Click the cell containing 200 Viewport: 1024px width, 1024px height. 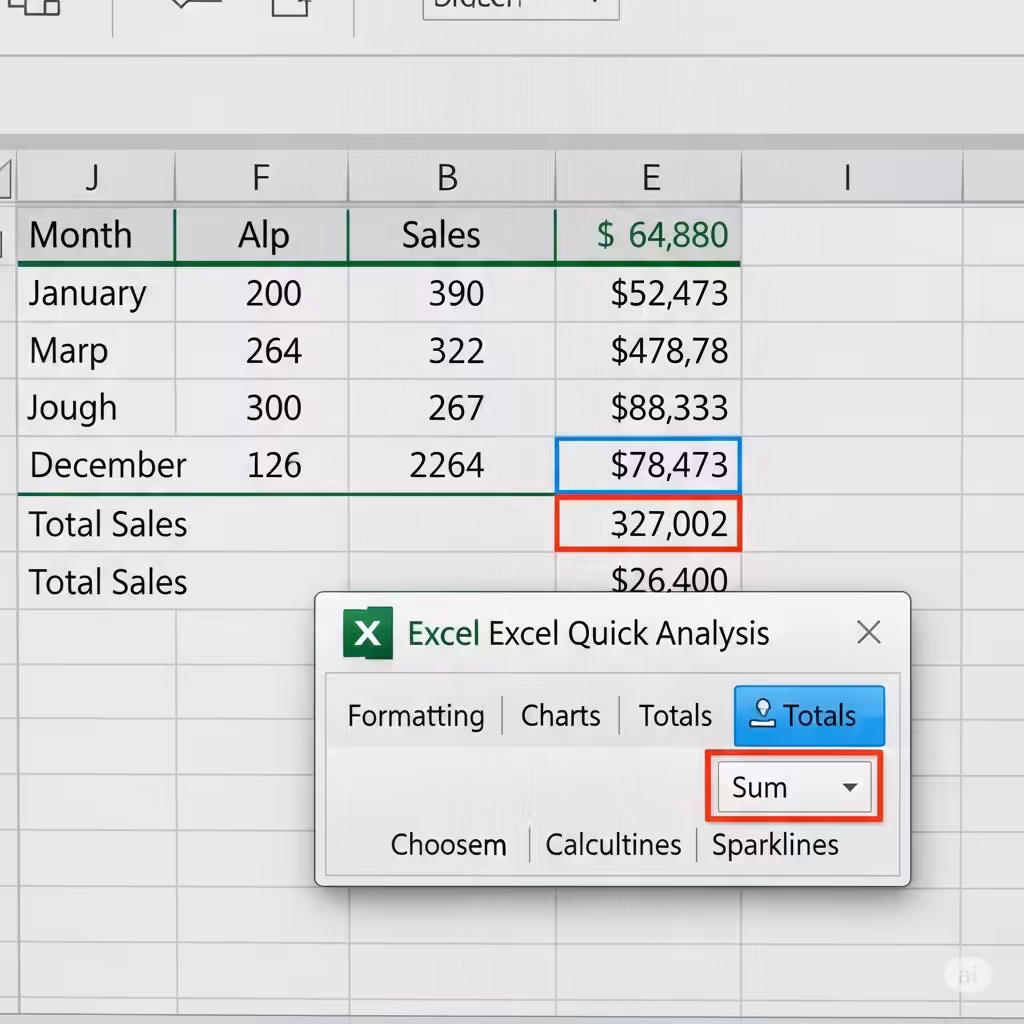pyautogui.click(x=261, y=293)
